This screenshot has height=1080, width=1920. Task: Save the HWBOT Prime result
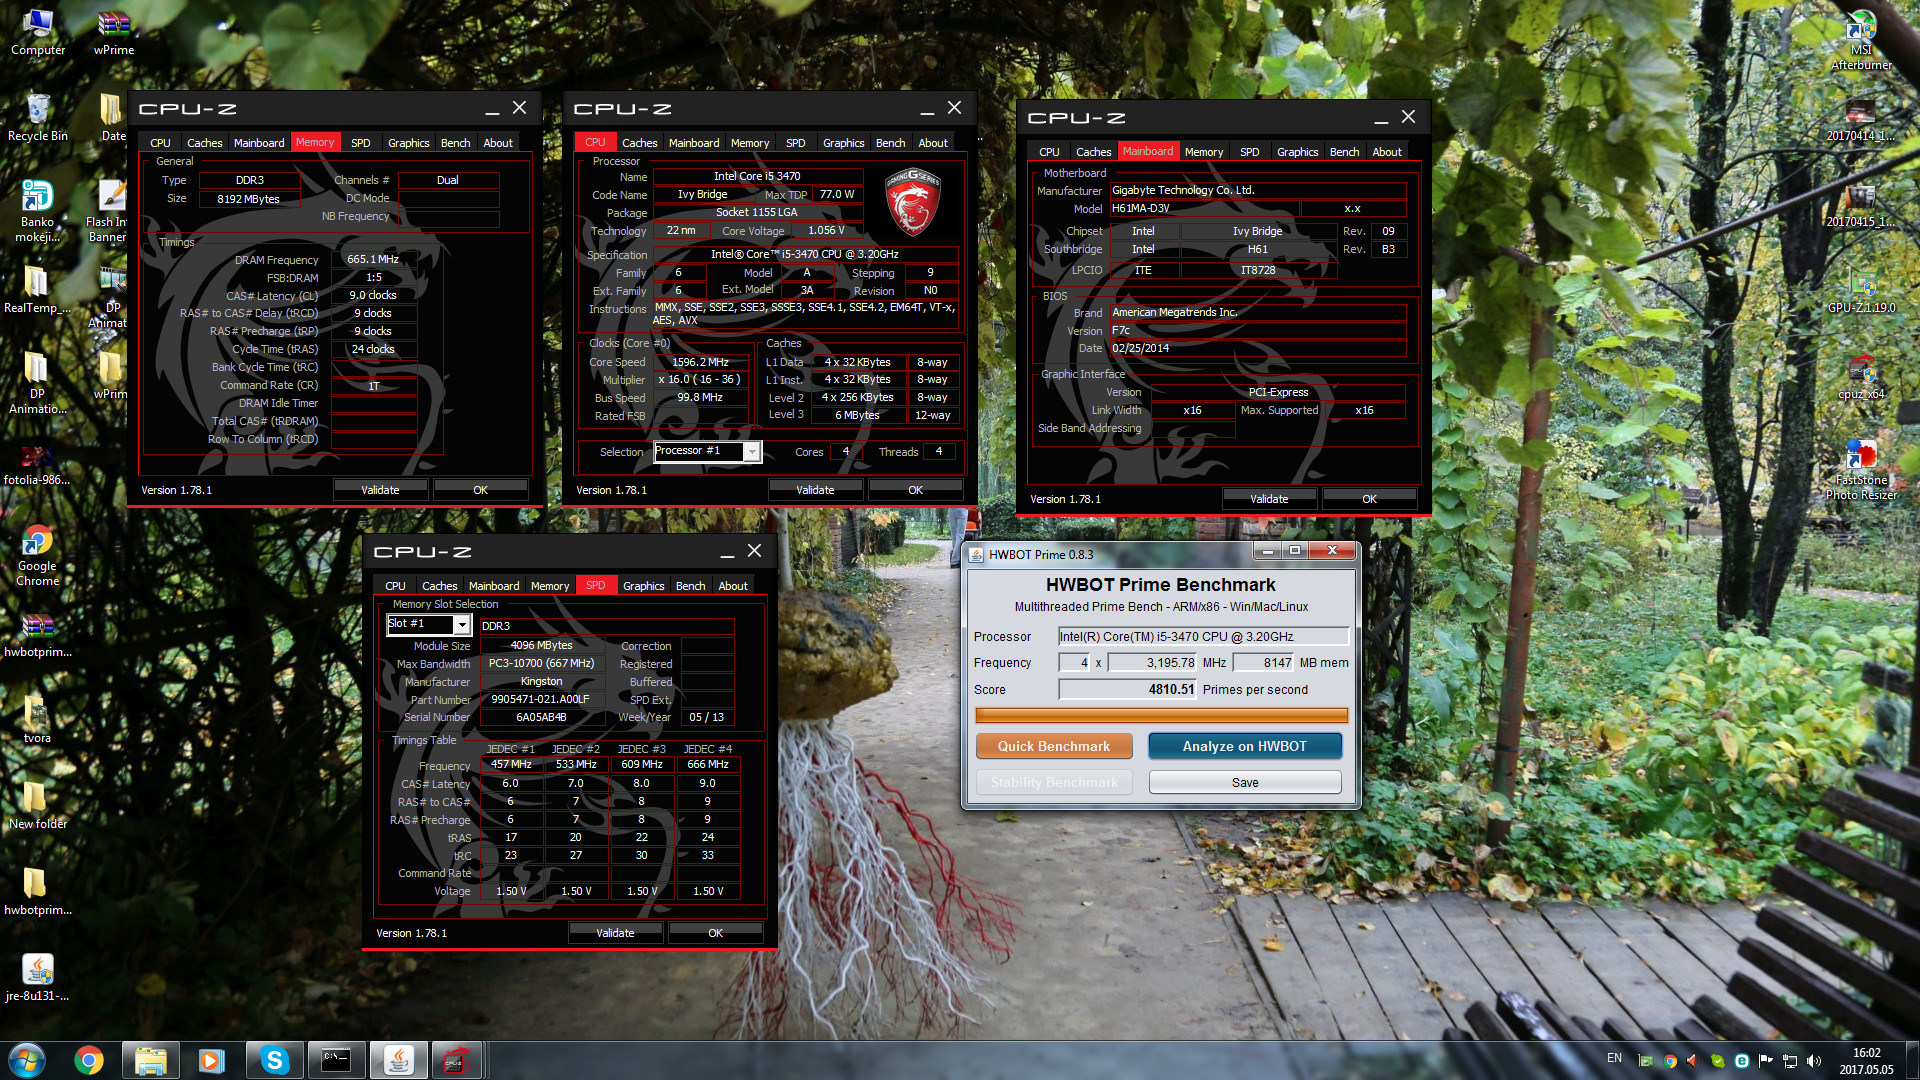pyautogui.click(x=1245, y=782)
